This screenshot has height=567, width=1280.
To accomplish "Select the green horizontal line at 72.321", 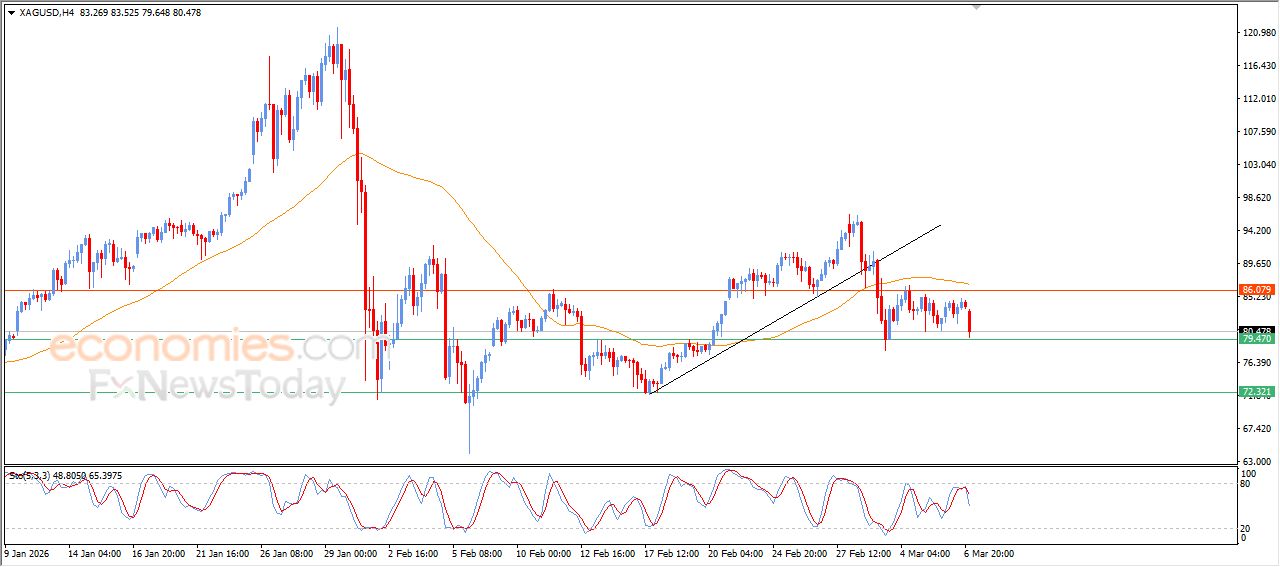I will pyautogui.click(x=620, y=392).
